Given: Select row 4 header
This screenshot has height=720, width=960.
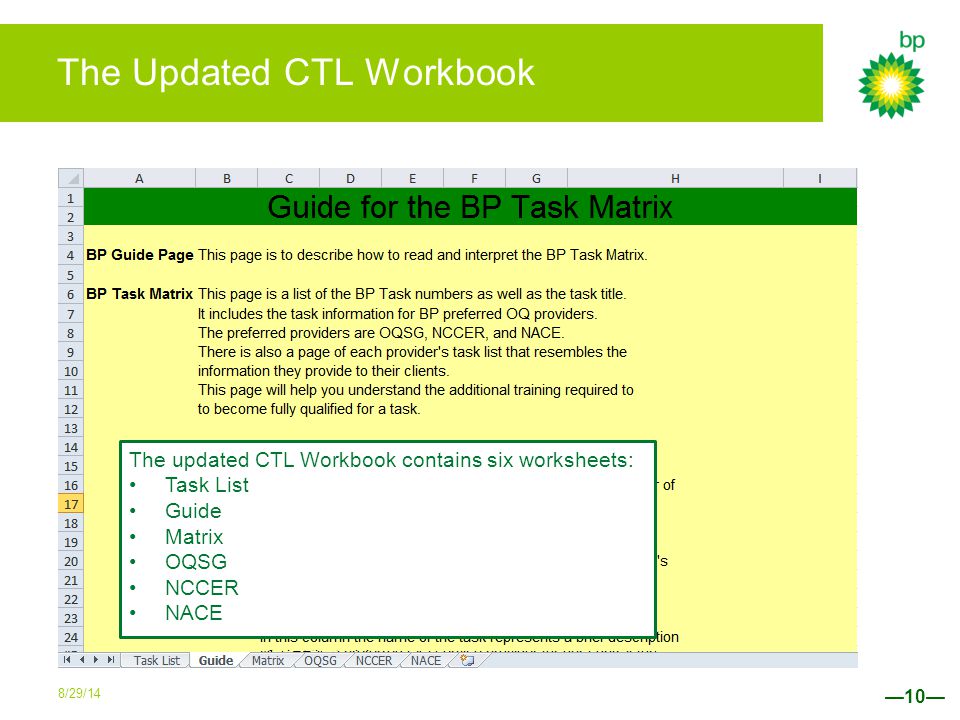Looking at the screenshot, I should 71,255.
